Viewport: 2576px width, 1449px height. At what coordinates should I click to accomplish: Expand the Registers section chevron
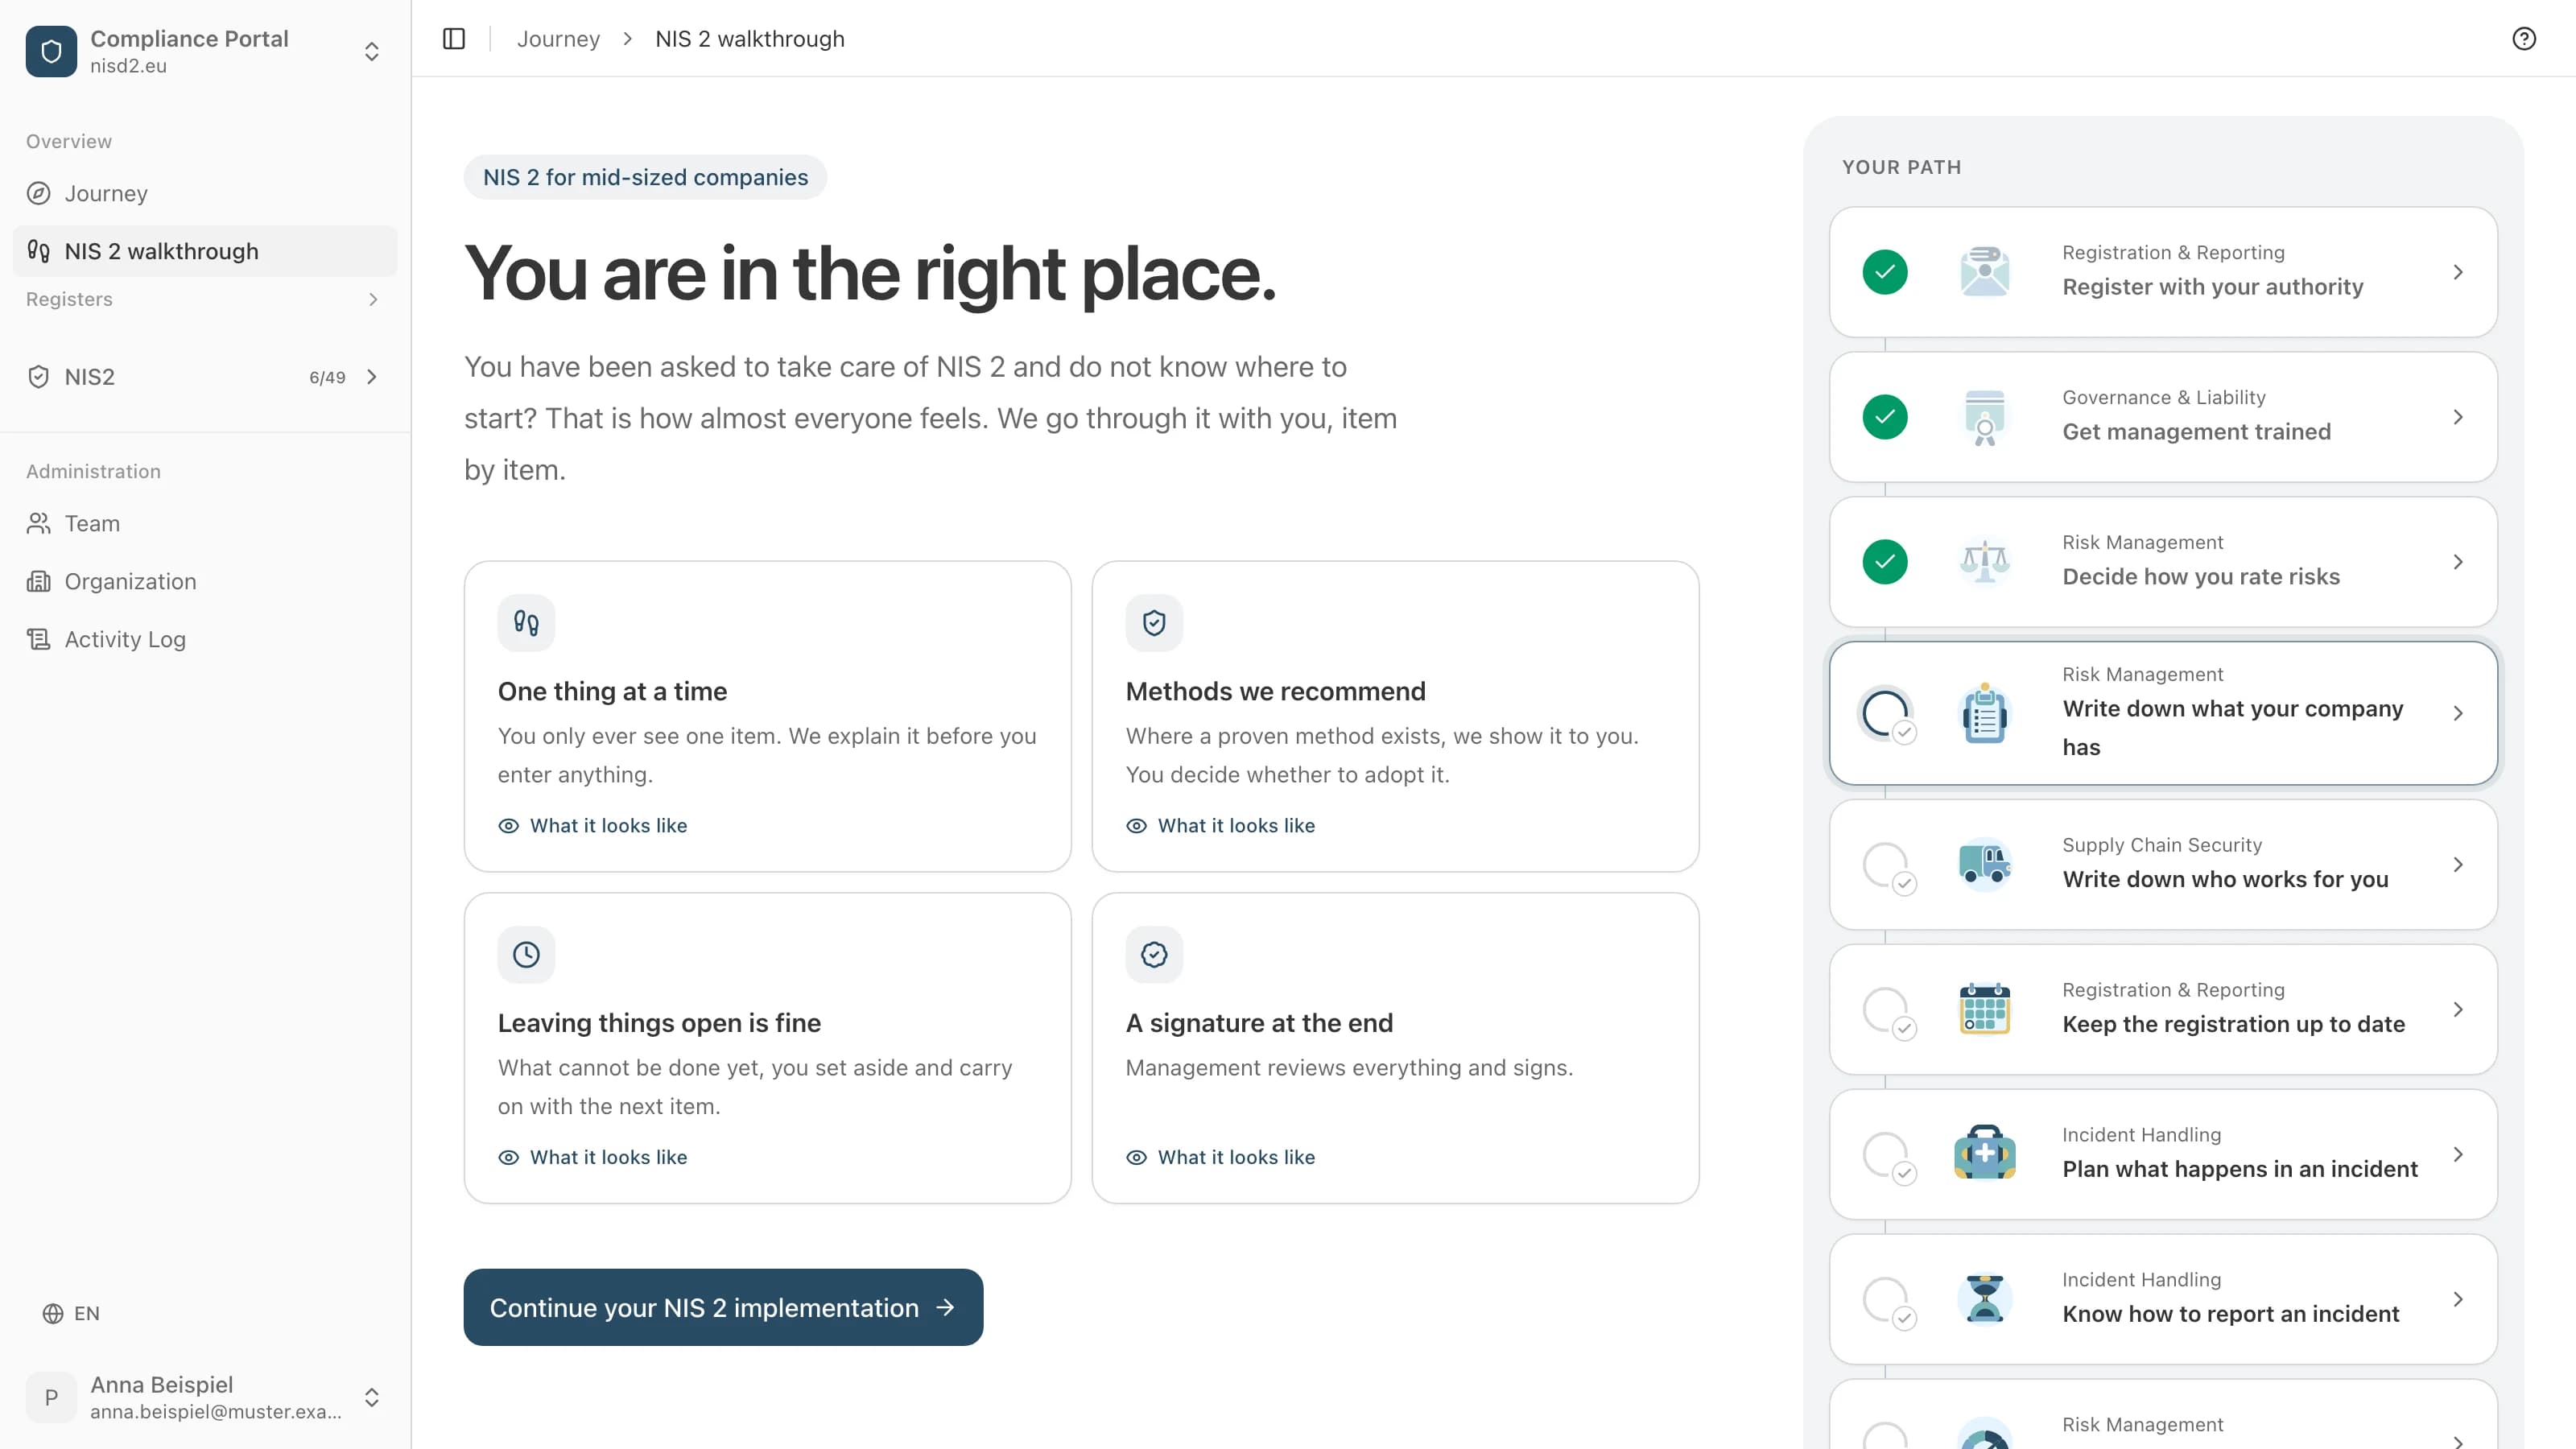373,299
